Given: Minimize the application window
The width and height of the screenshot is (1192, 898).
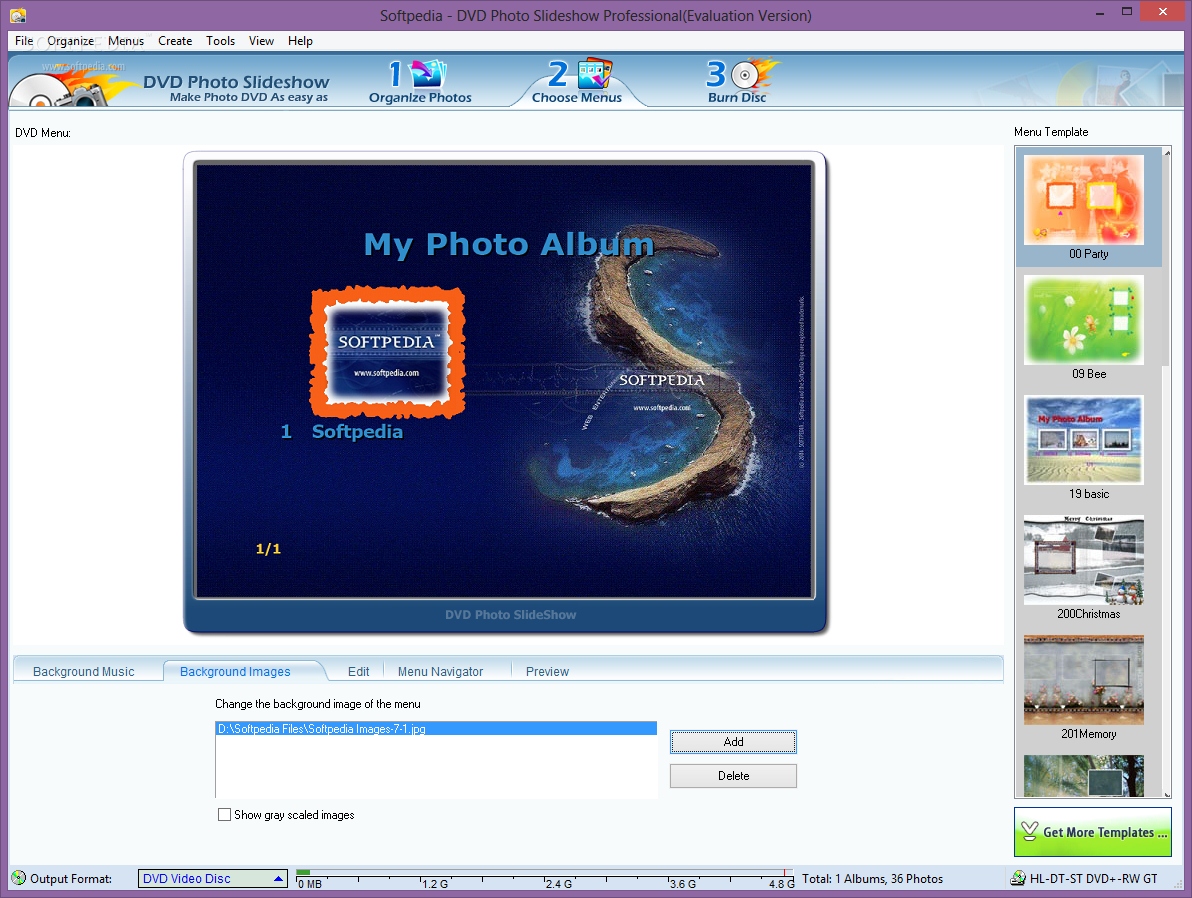Looking at the screenshot, I should (x=1100, y=13).
